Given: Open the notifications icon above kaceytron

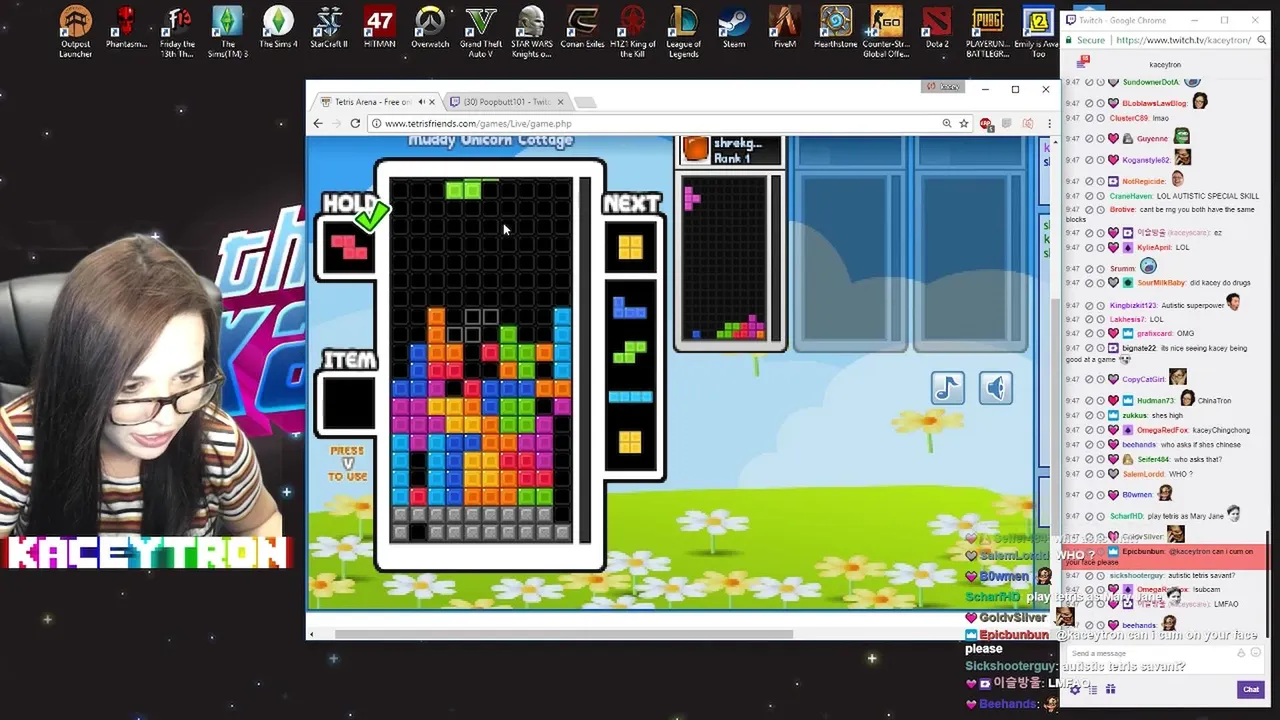Looking at the screenshot, I should [x=1082, y=61].
